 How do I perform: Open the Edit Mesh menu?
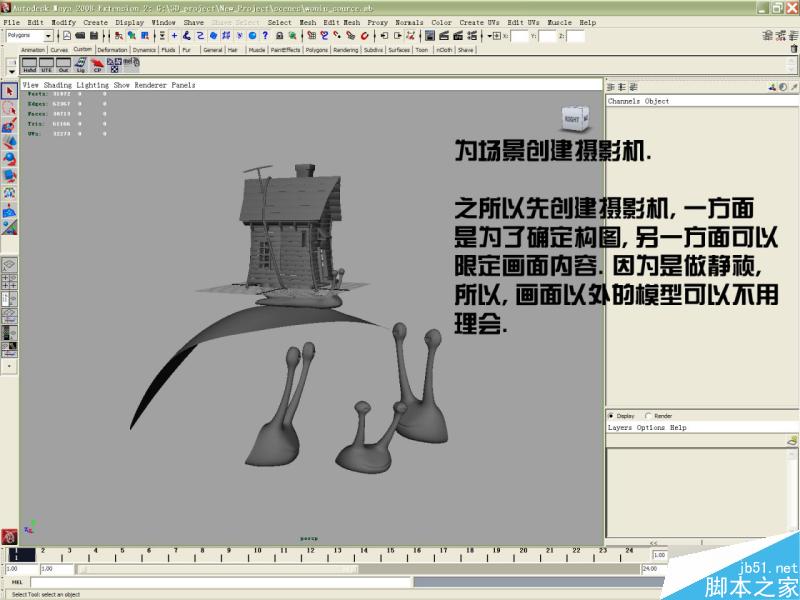341,22
